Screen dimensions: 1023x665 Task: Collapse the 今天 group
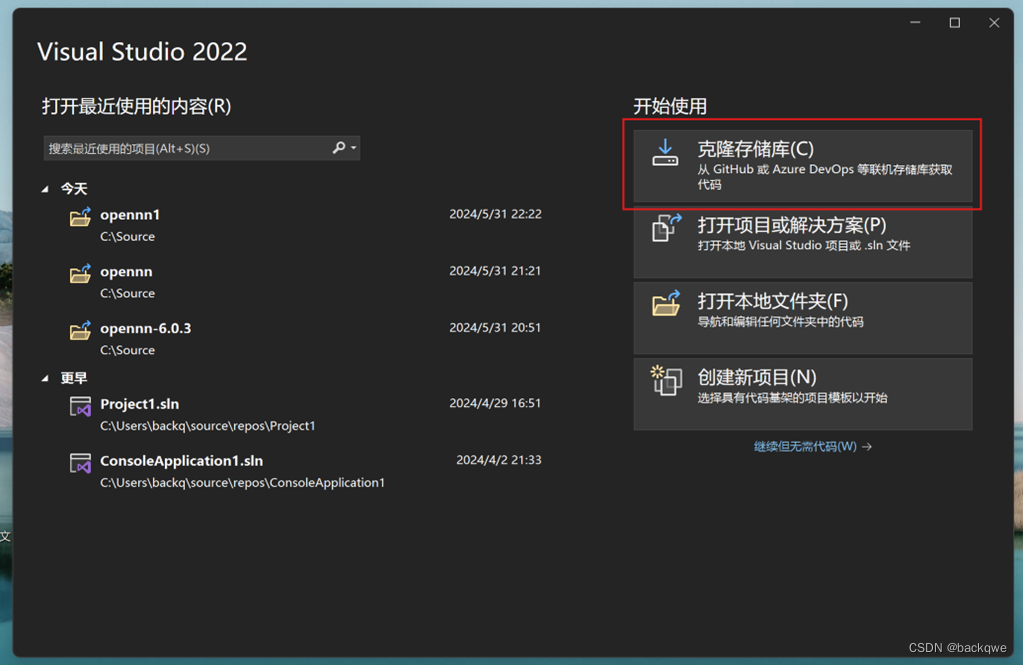point(45,189)
